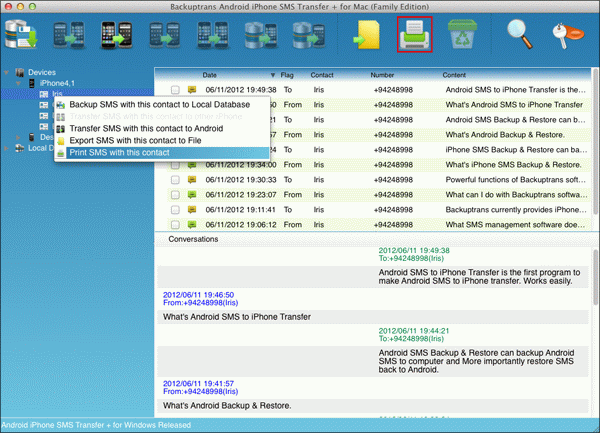
Task: Click the message icon on 19:30:33 row
Action: (192, 180)
